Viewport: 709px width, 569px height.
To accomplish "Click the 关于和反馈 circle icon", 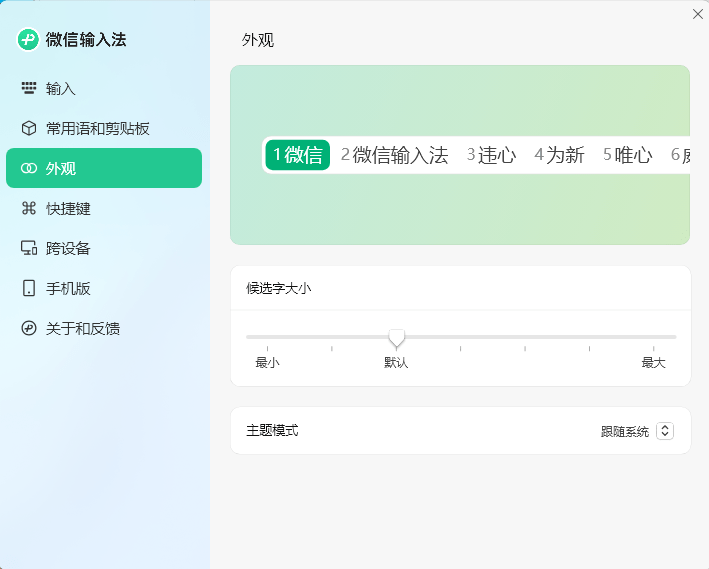I will pyautogui.click(x=29, y=328).
